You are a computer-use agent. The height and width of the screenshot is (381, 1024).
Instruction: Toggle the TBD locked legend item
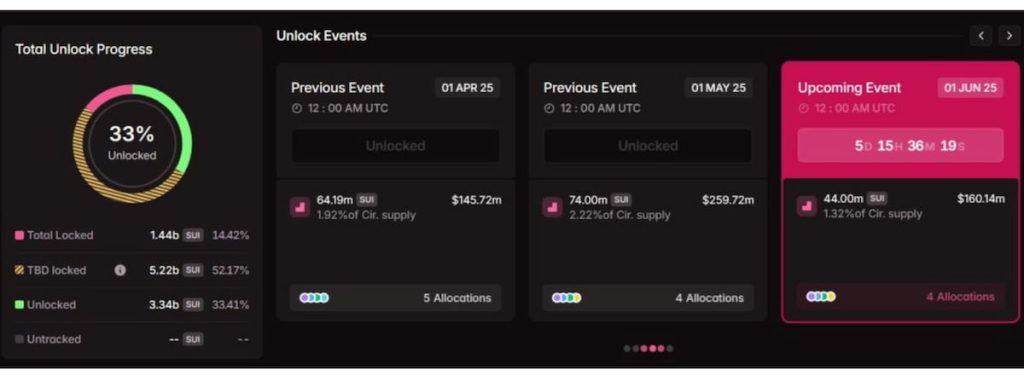(x=50, y=270)
